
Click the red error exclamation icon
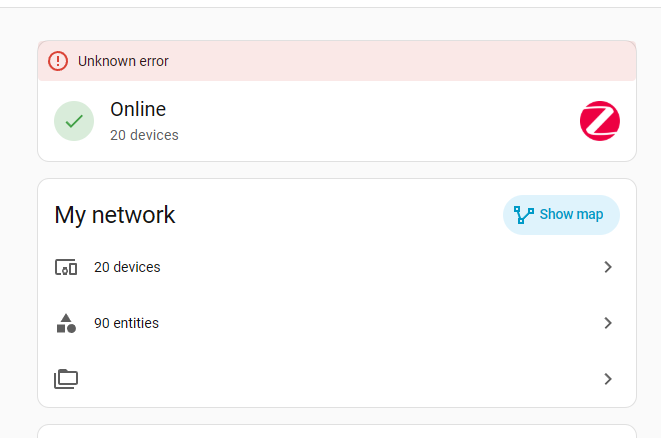coord(58,61)
